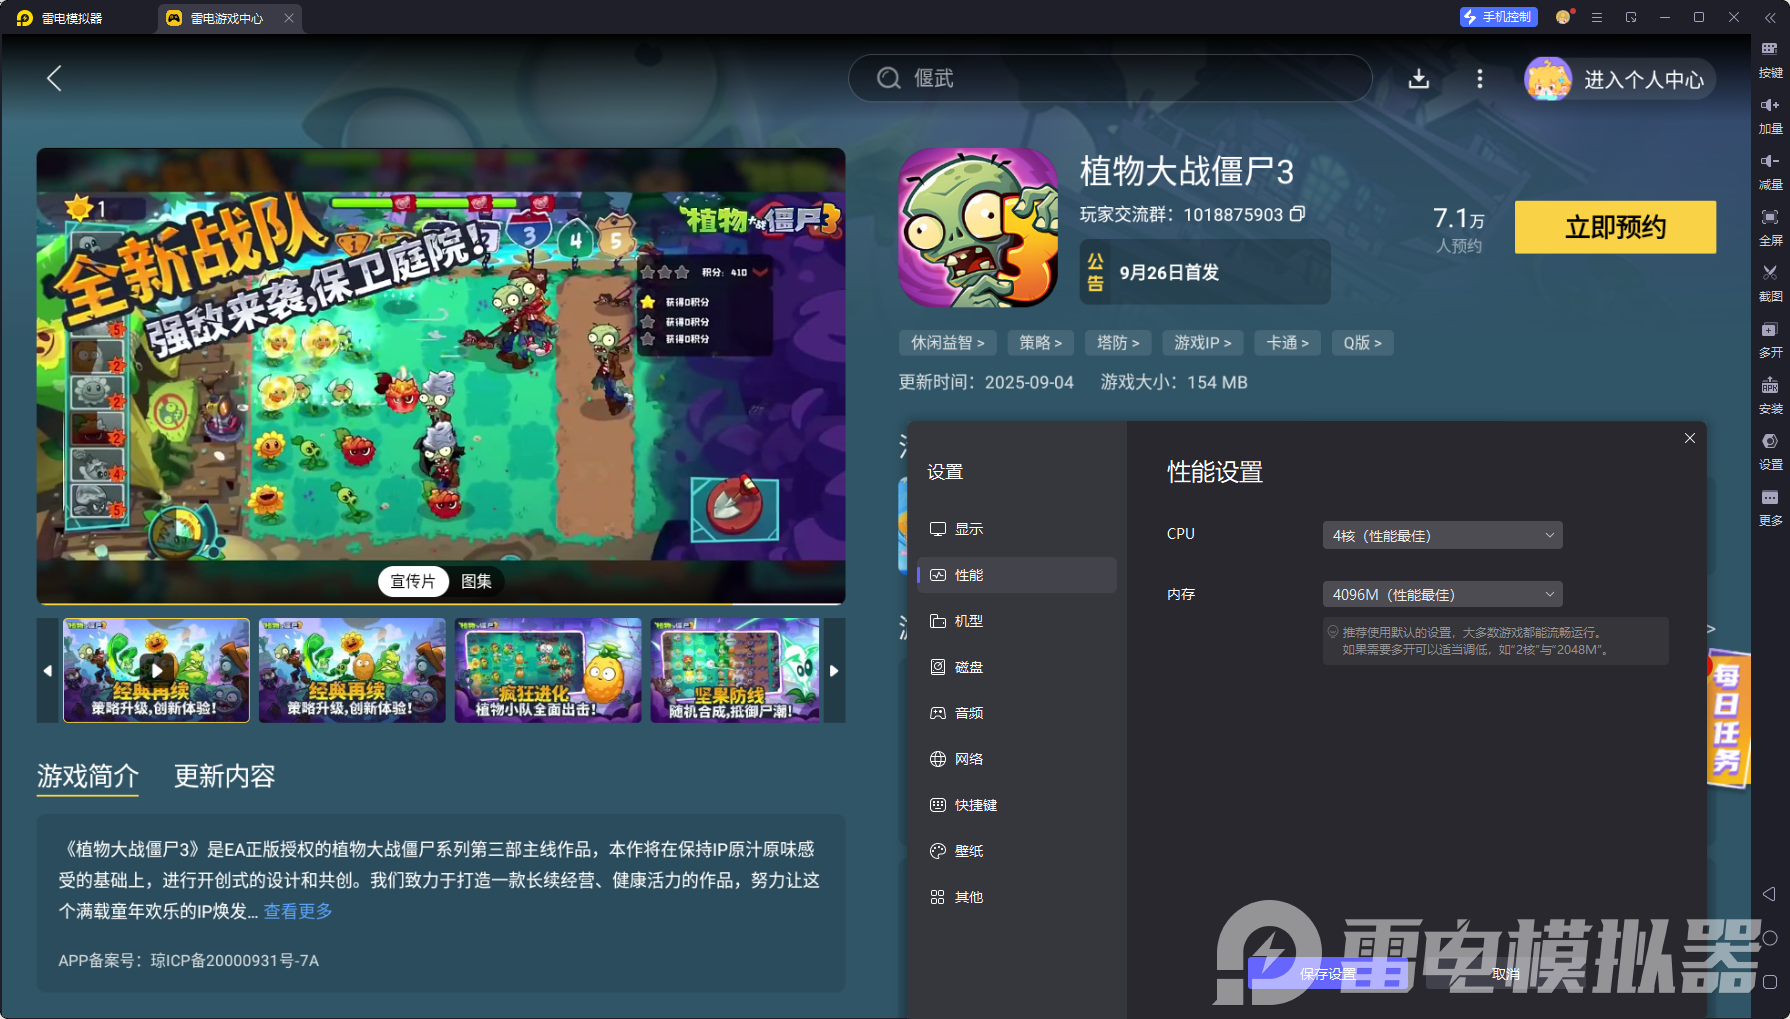
Task: Select the first video thumbnail with play icon
Action: click(x=156, y=670)
